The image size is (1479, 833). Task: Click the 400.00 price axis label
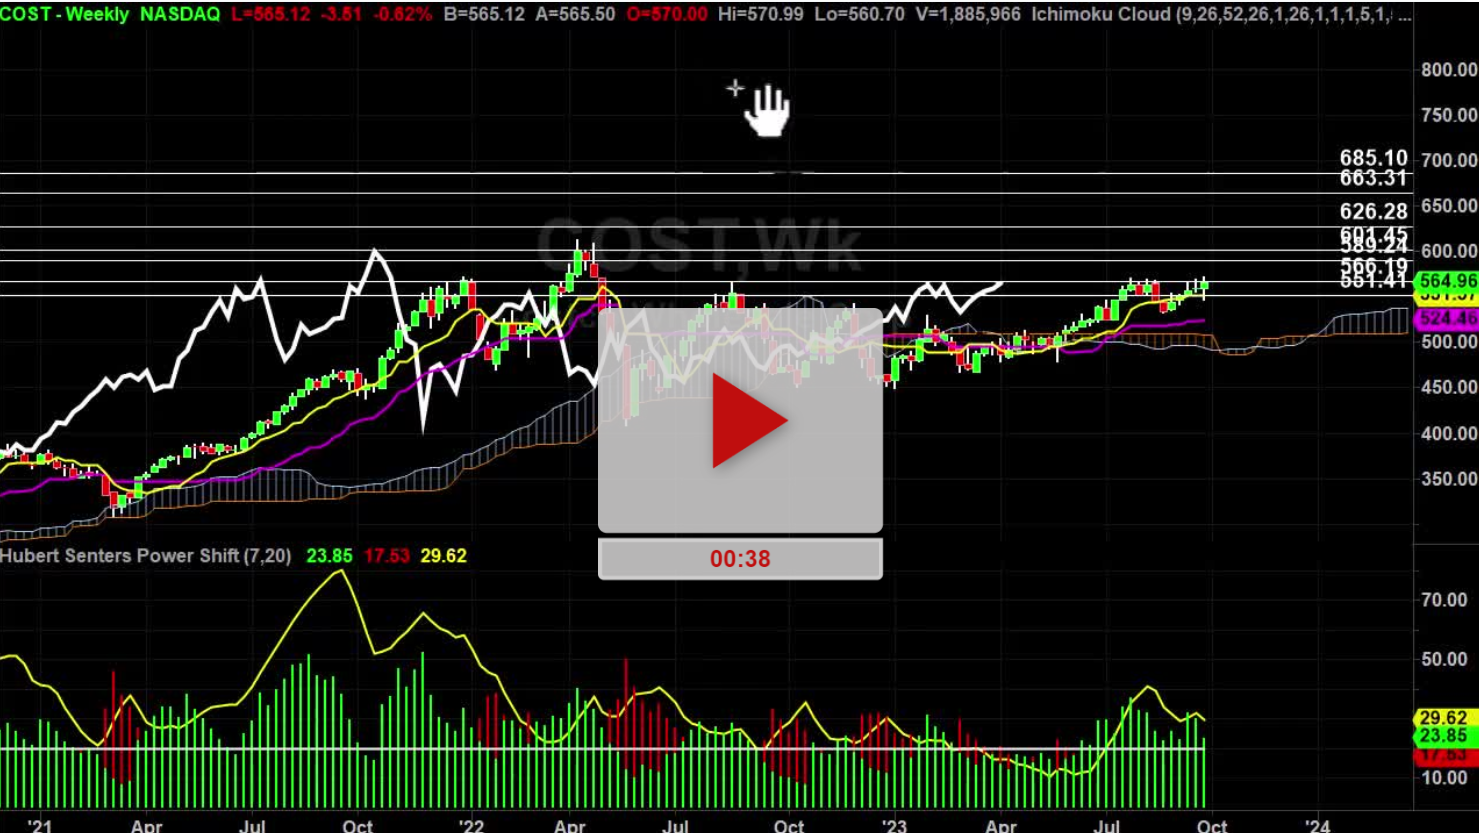1449,433
